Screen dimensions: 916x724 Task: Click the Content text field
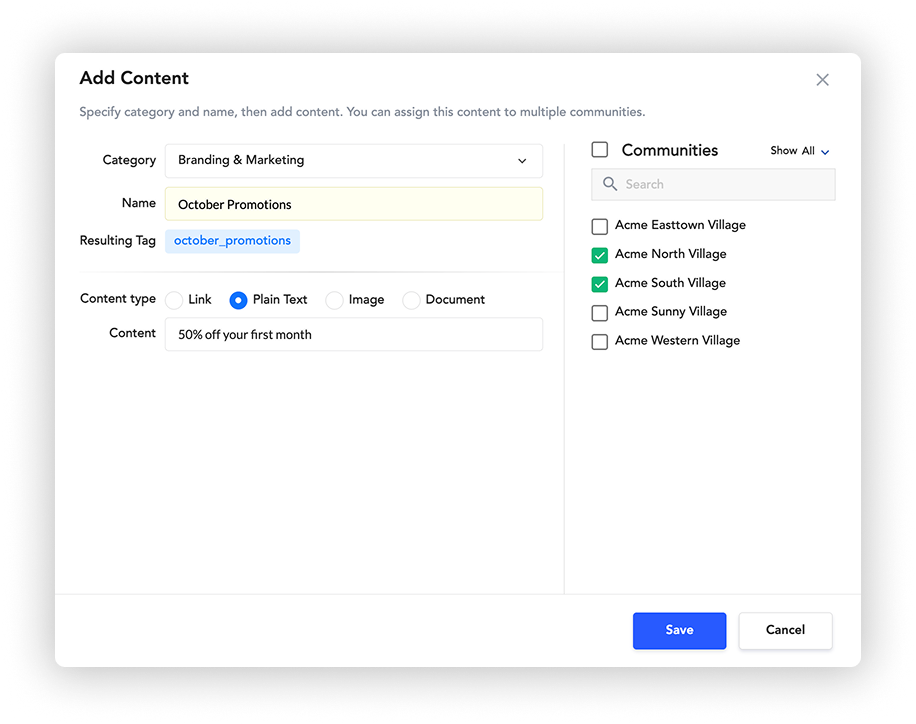click(x=353, y=334)
